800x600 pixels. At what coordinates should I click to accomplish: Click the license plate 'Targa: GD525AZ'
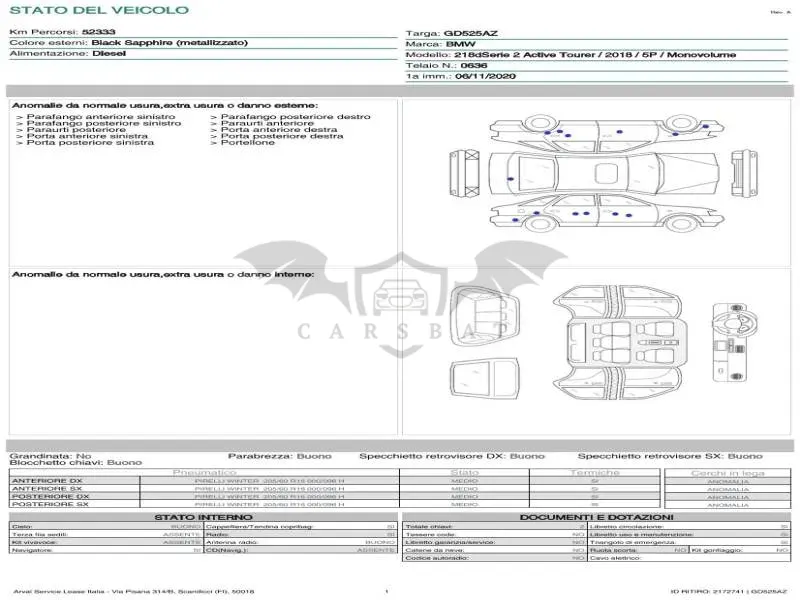[x=451, y=34]
